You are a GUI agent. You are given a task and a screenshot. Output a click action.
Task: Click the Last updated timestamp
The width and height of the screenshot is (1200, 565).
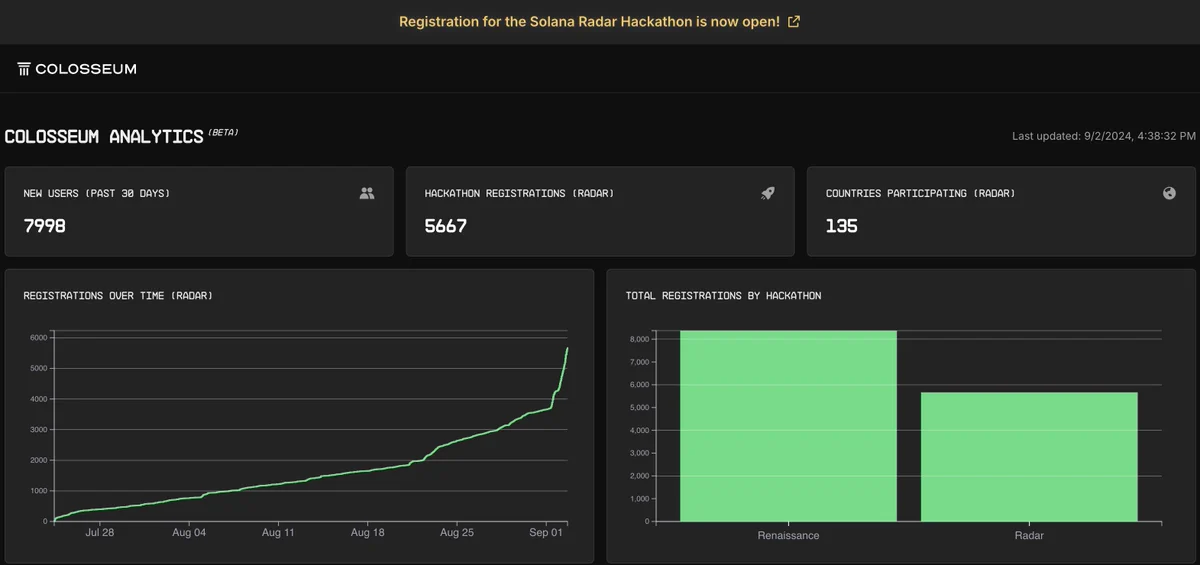pyautogui.click(x=1104, y=136)
